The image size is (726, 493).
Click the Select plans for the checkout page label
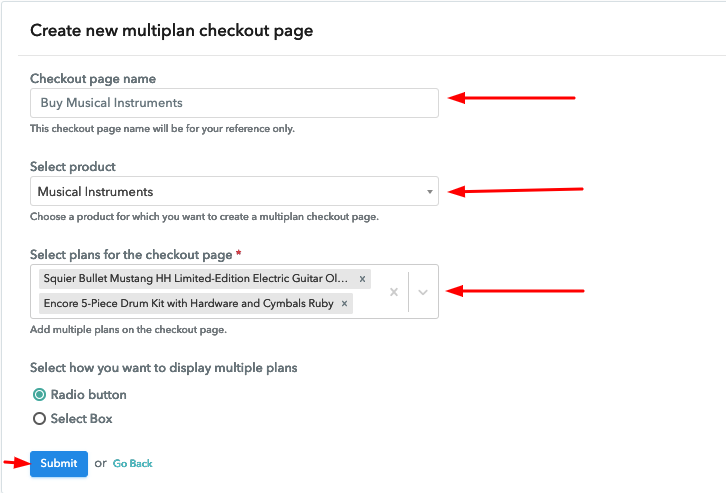click(131, 255)
